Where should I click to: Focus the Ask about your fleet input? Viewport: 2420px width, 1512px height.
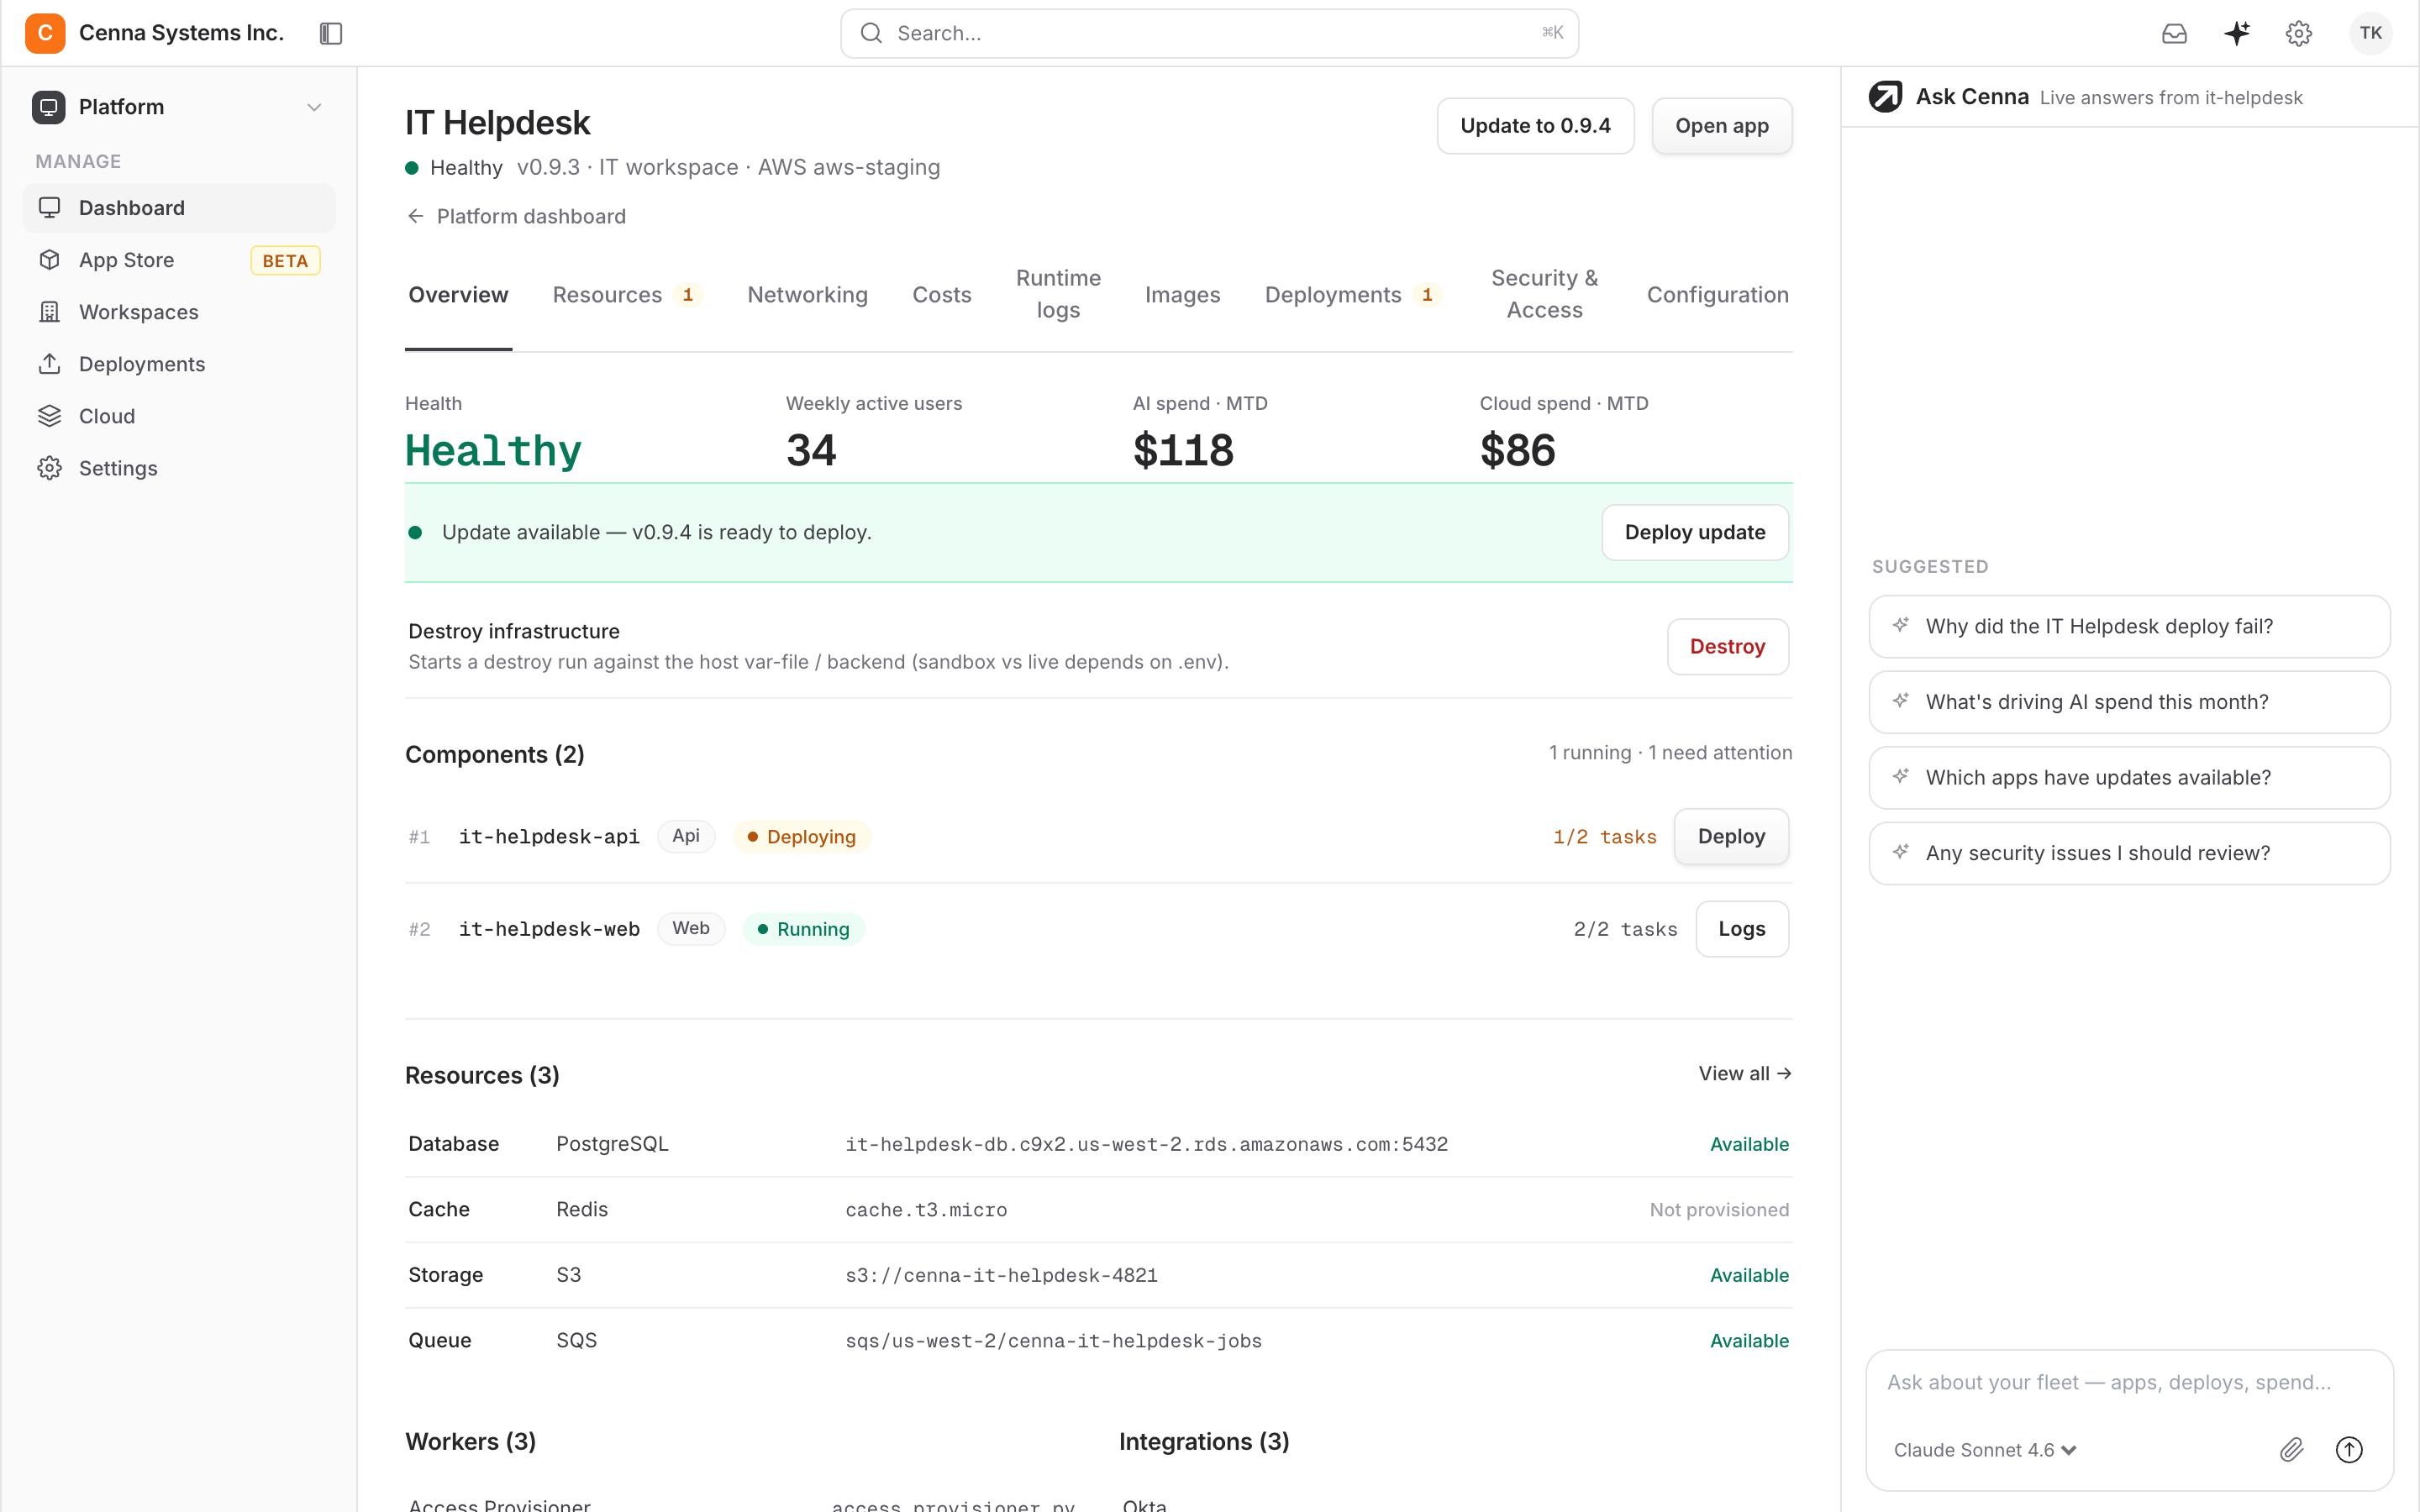pyautogui.click(x=2129, y=1382)
